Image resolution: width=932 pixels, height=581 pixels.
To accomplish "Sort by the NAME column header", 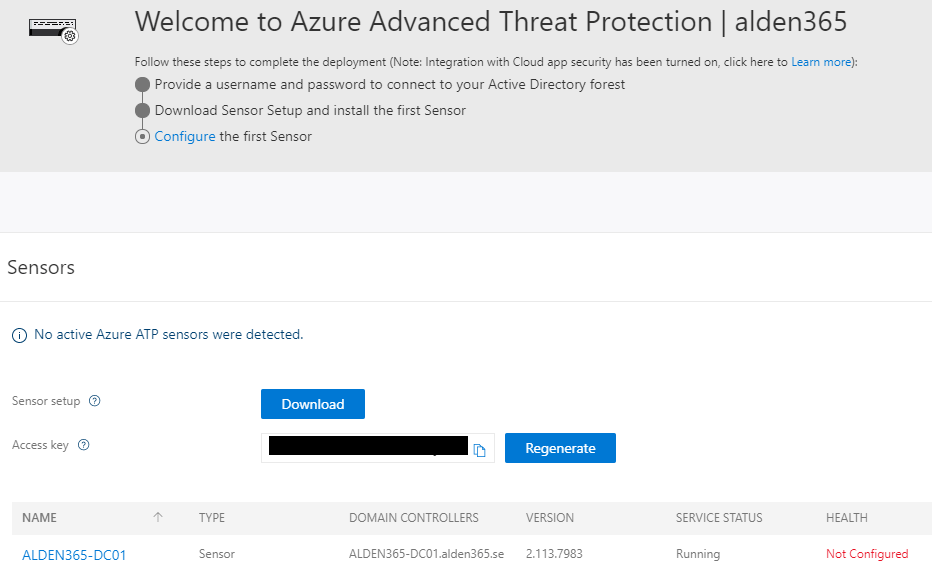I will 40,518.
